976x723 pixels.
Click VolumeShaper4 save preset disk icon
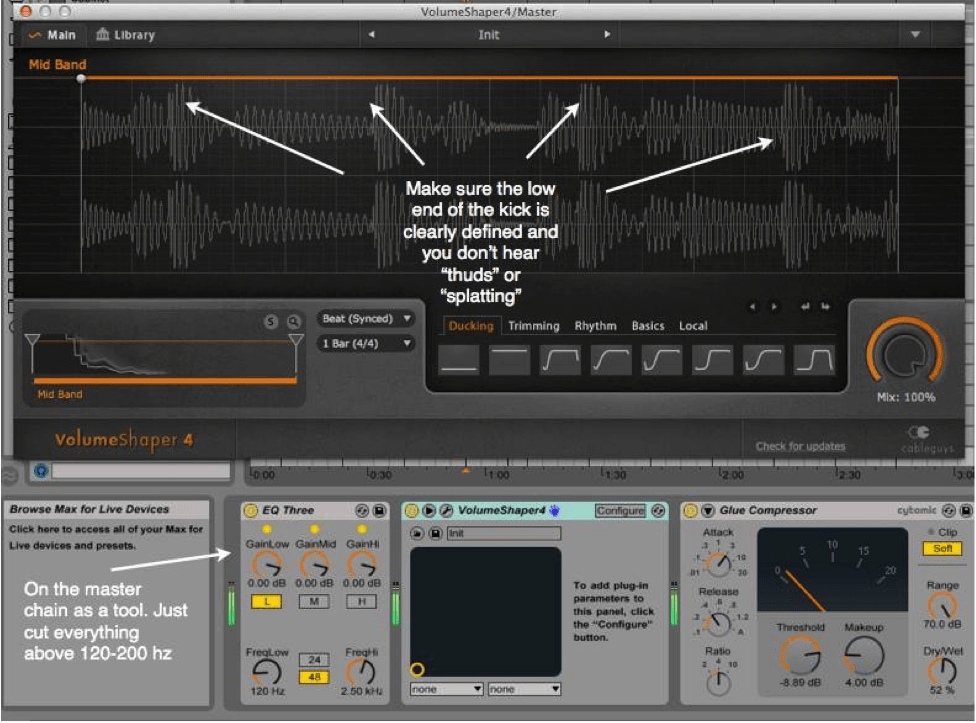[435, 533]
